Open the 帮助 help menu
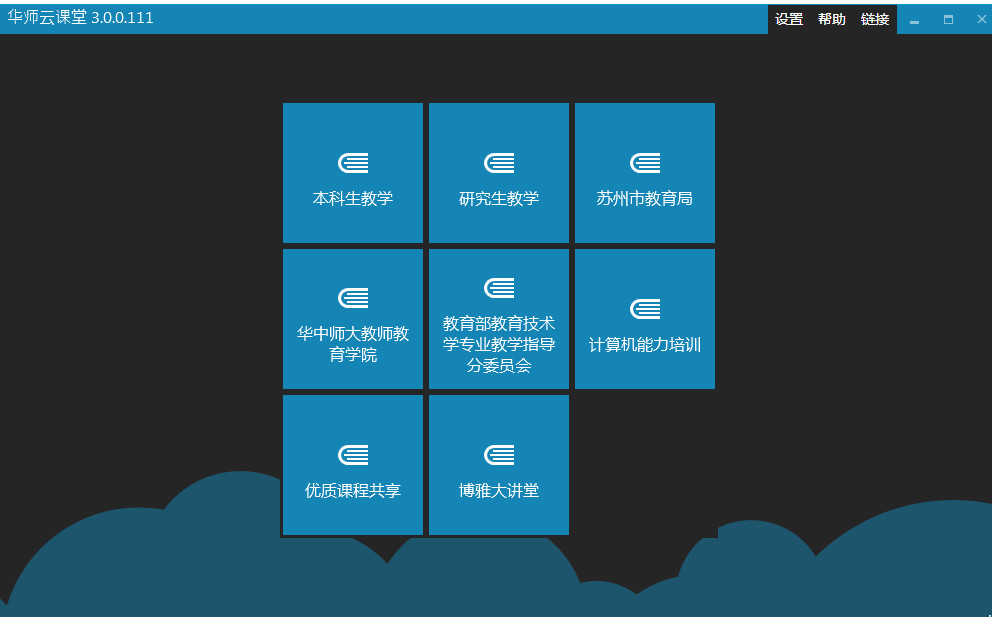 pos(831,18)
